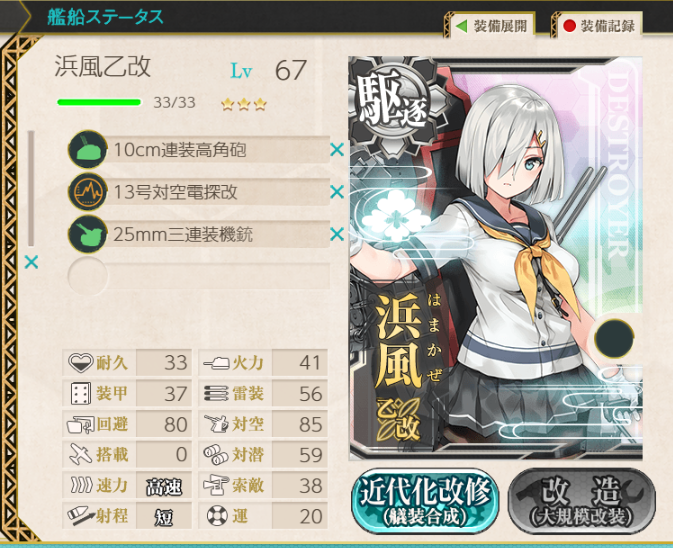673x548 pixels.
Task: Click the 運 luck lifebuoy icon
Action: (217, 516)
